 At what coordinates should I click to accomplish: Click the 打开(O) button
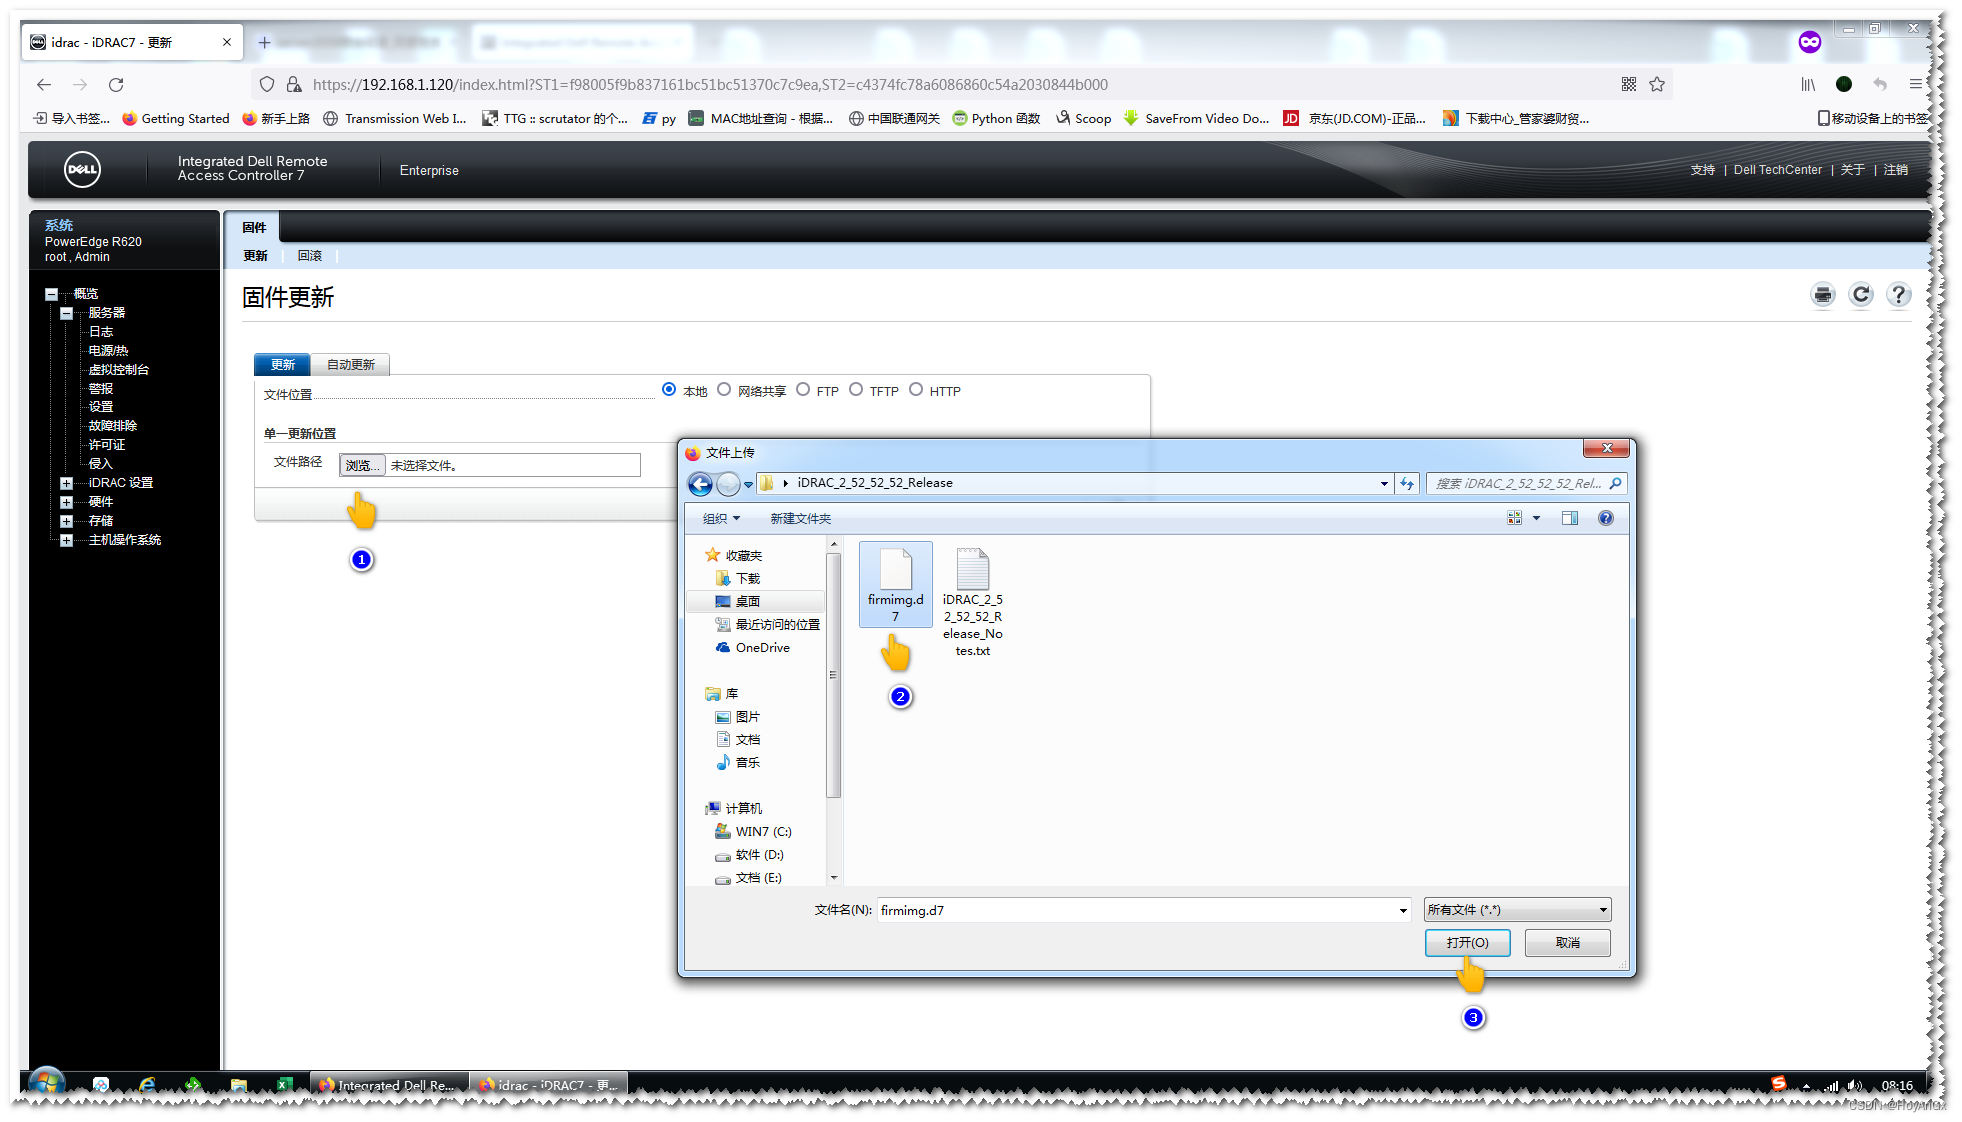point(1467,943)
